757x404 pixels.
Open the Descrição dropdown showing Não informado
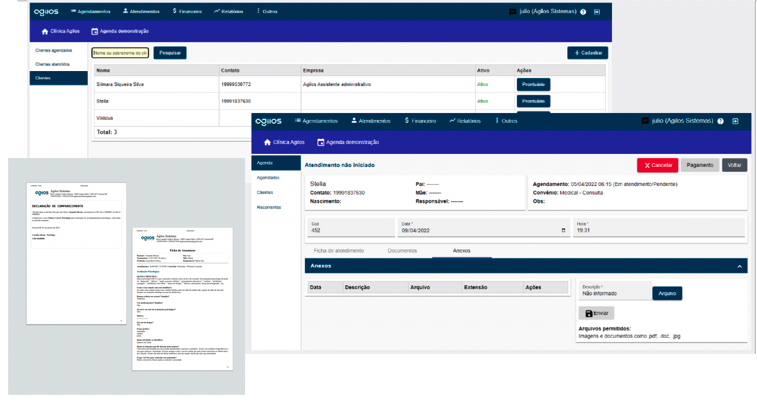click(x=613, y=293)
